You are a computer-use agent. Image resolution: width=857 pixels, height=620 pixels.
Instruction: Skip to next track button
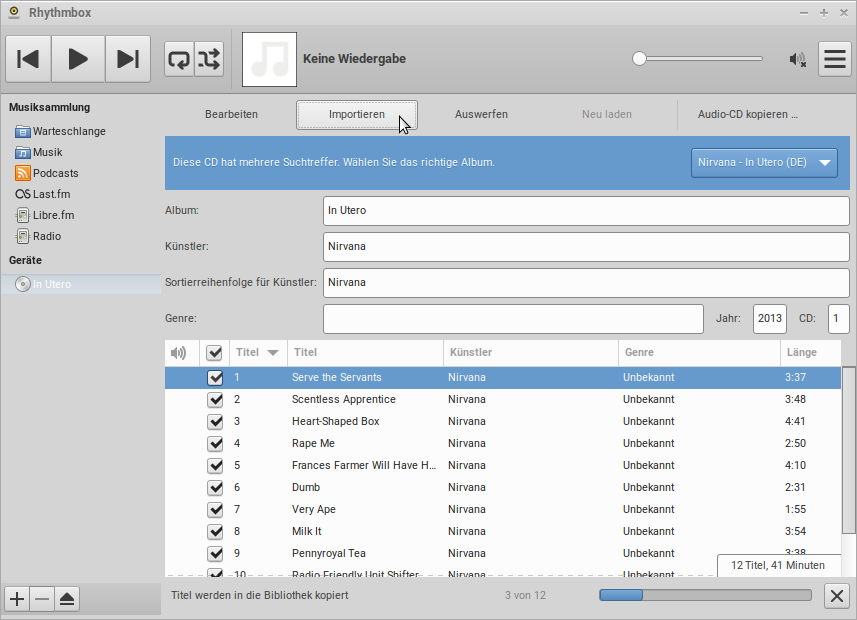pyautogui.click(x=128, y=59)
